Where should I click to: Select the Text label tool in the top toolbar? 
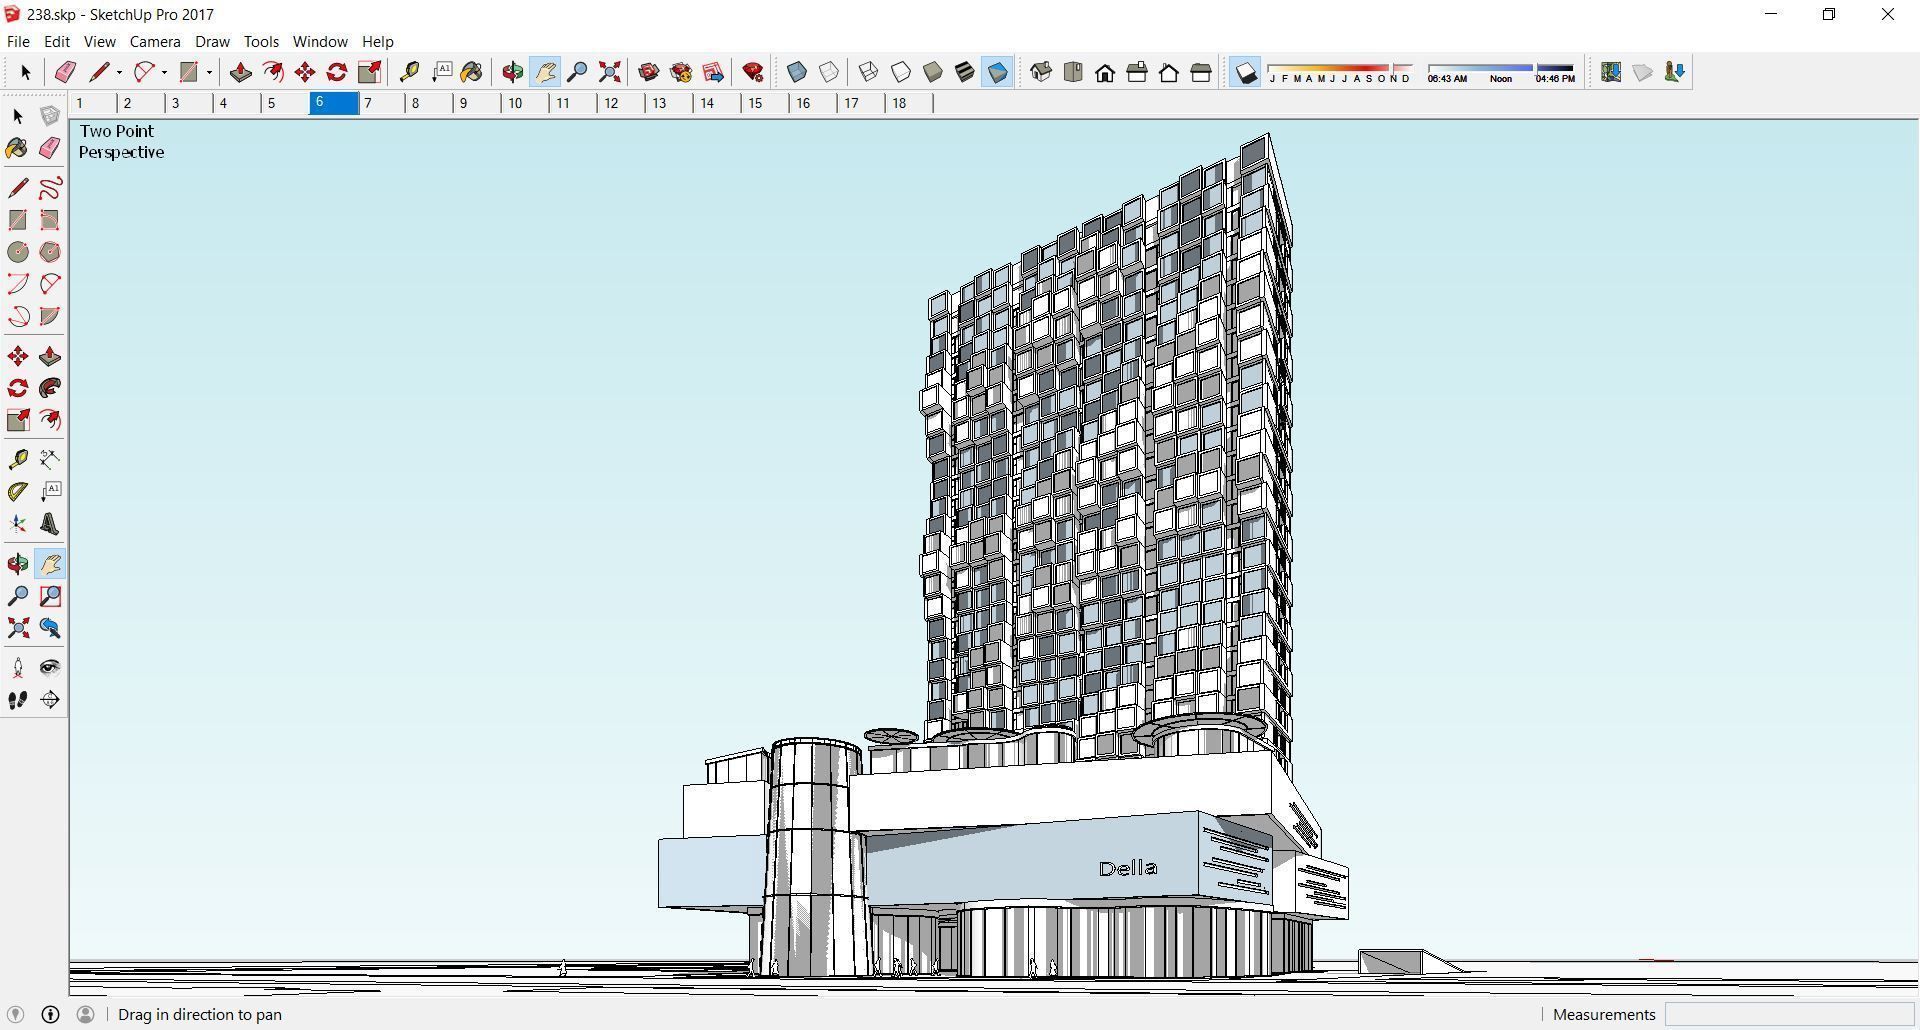click(x=442, y=72)
